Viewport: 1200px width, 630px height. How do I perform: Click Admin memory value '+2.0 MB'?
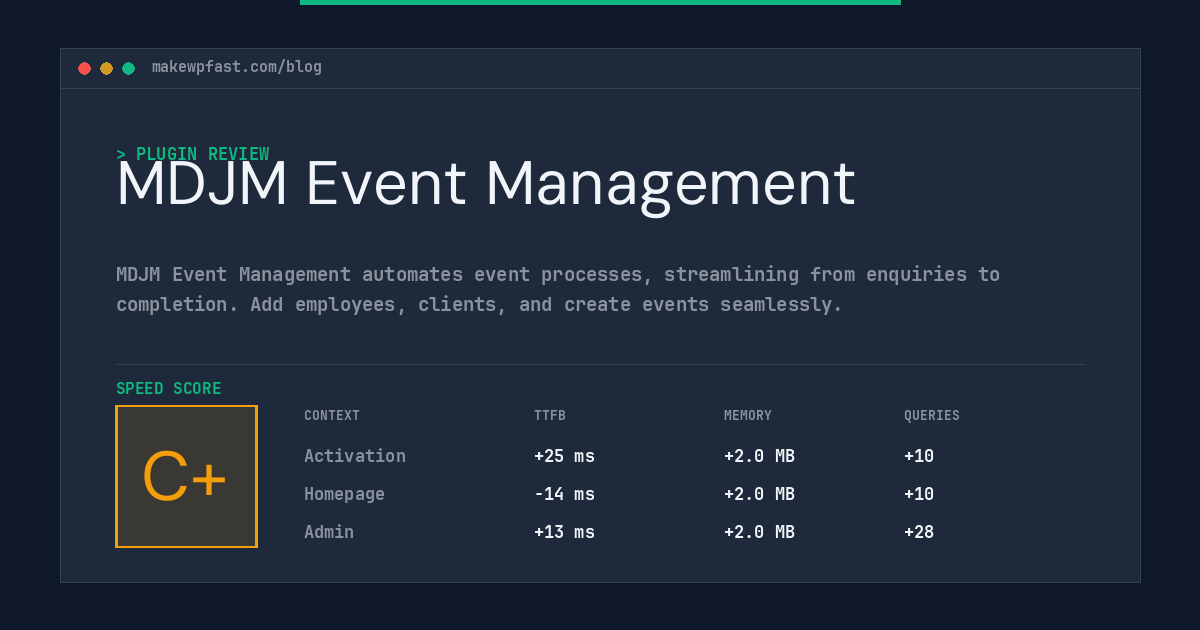(x=759, y=532)
